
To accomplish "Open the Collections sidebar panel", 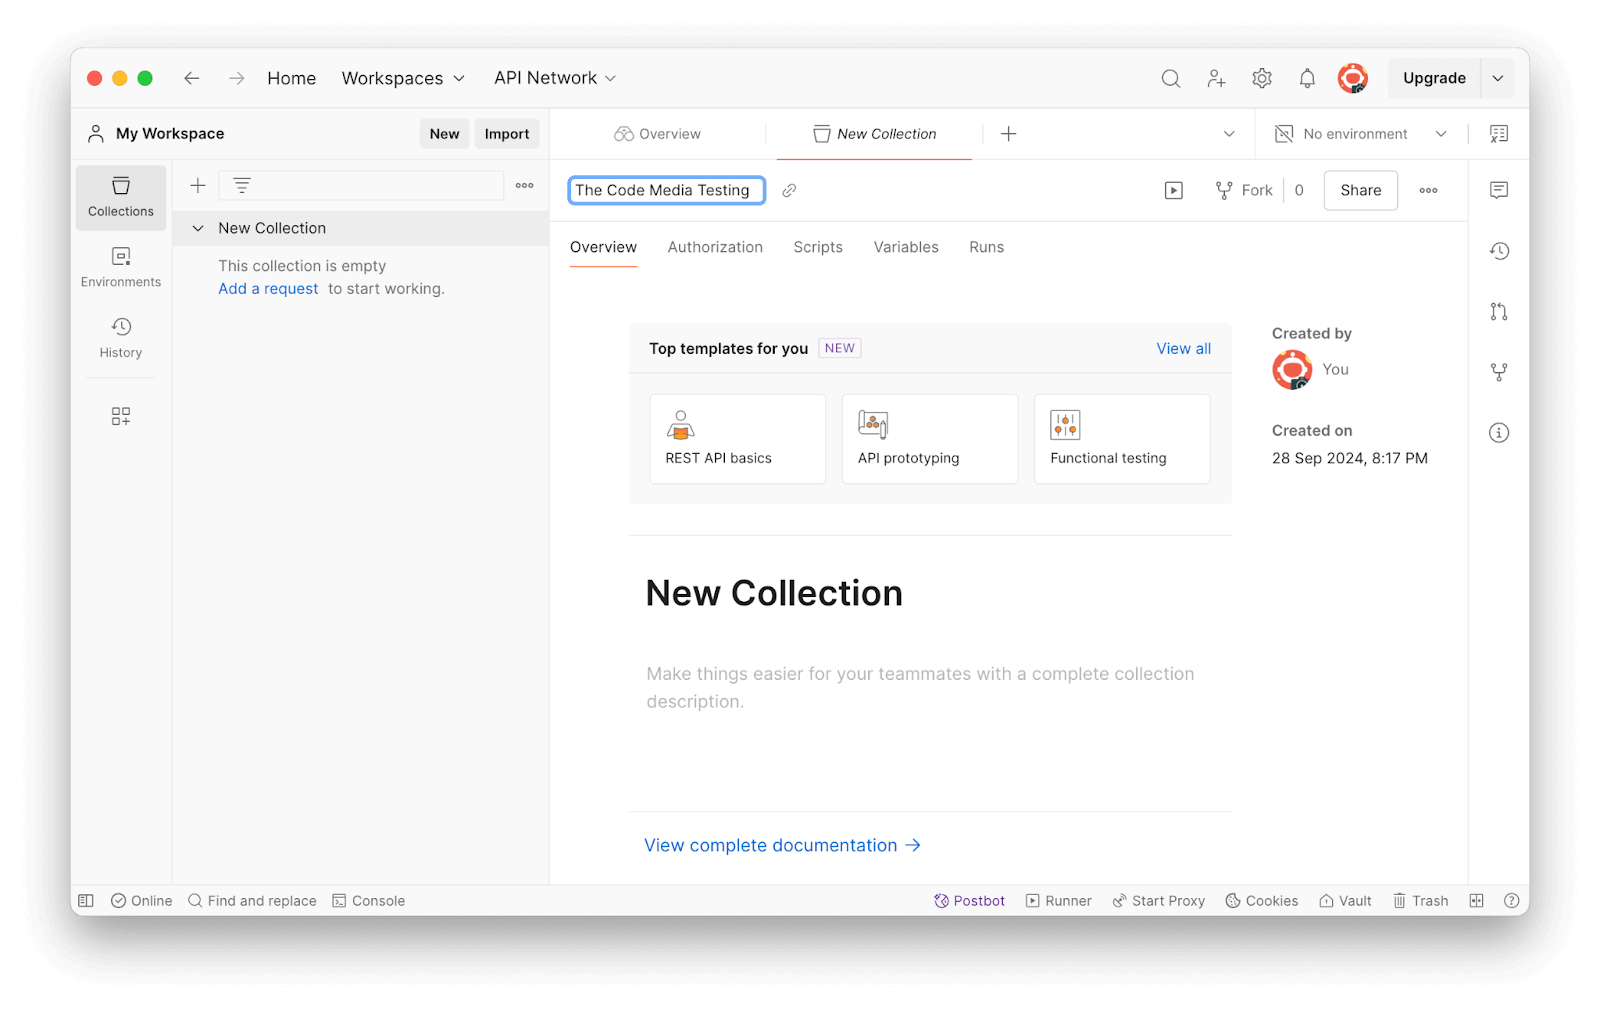I will [120, 197].
